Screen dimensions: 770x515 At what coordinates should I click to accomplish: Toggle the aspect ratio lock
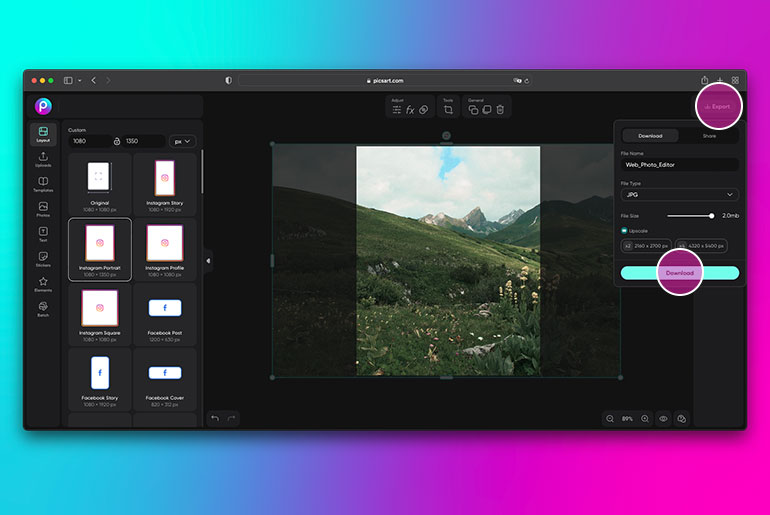(x=117, y=141)
